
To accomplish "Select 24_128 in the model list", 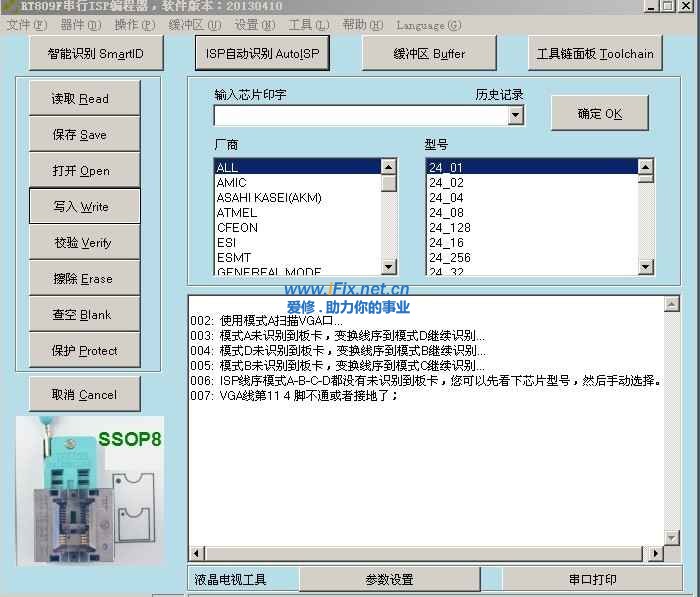I will coord(449,228).
